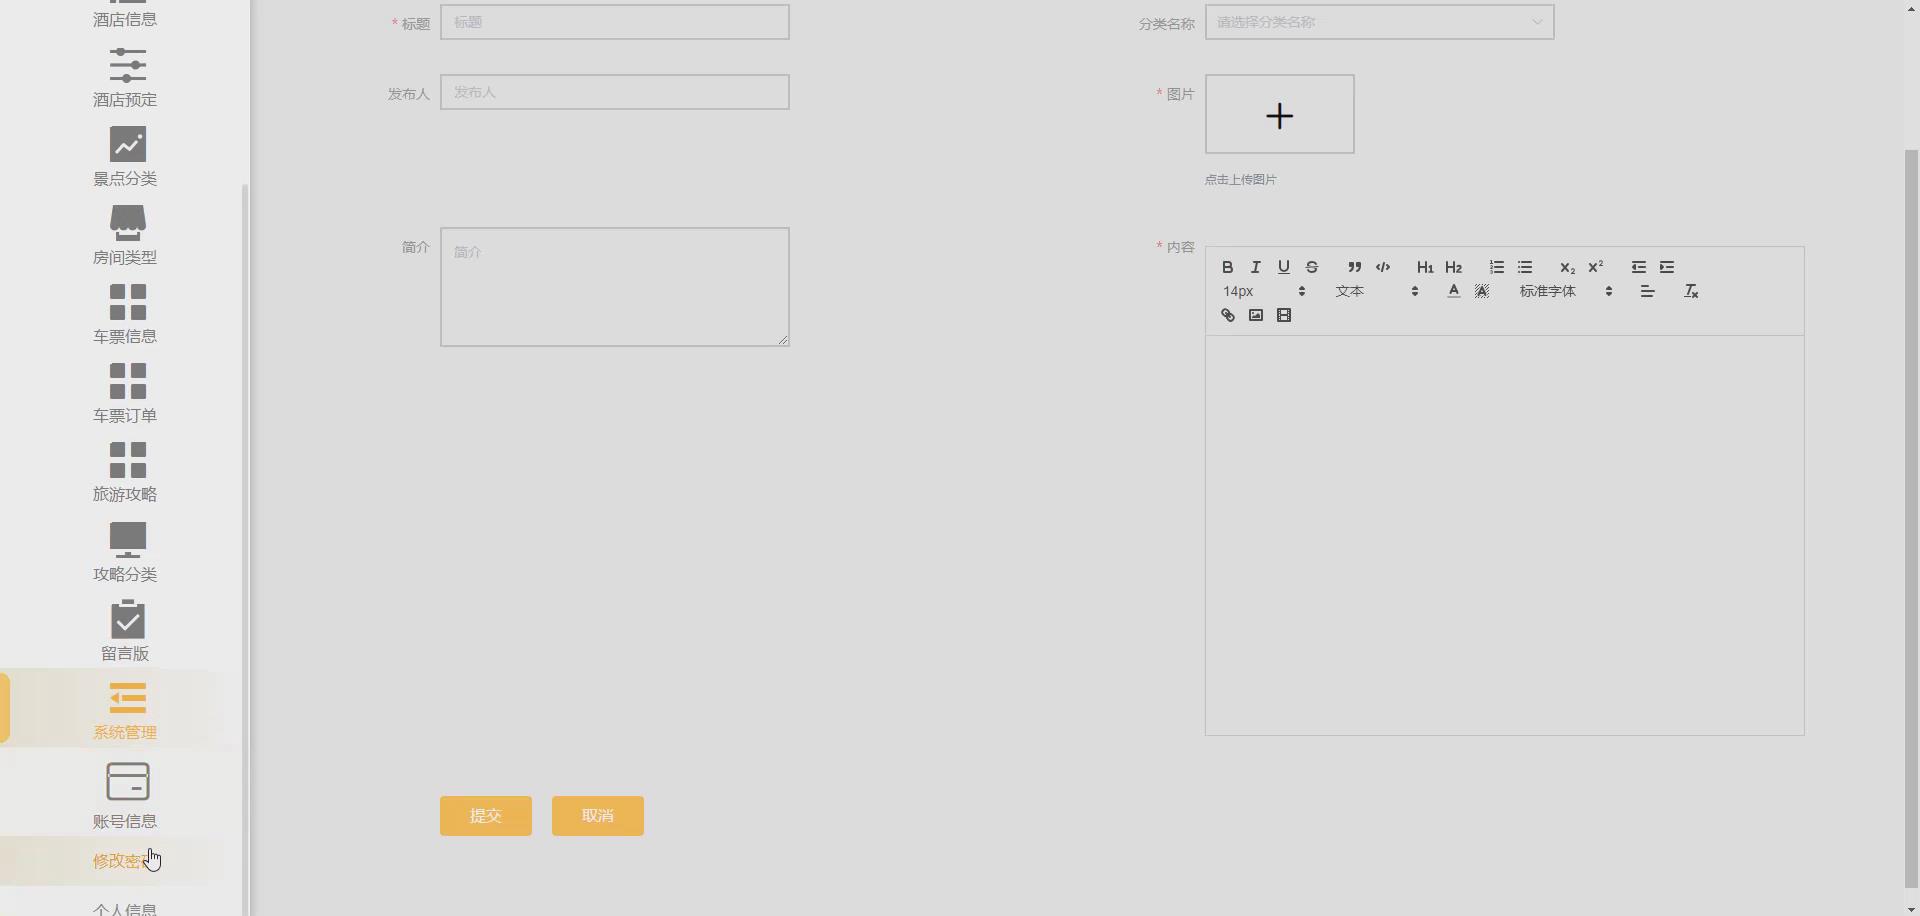Screen dimensions: 1920x916
Task: Focus the 发布人 input field
Action: click(x=614, y=92)
